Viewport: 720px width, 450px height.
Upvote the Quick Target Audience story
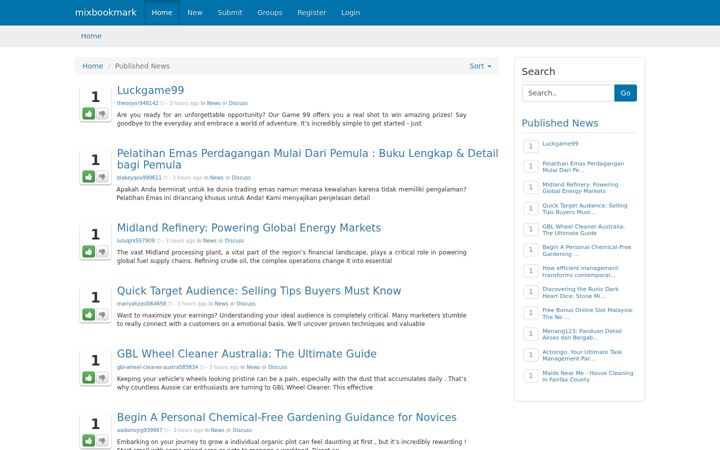pyautogui.click(x=89, y=315)
